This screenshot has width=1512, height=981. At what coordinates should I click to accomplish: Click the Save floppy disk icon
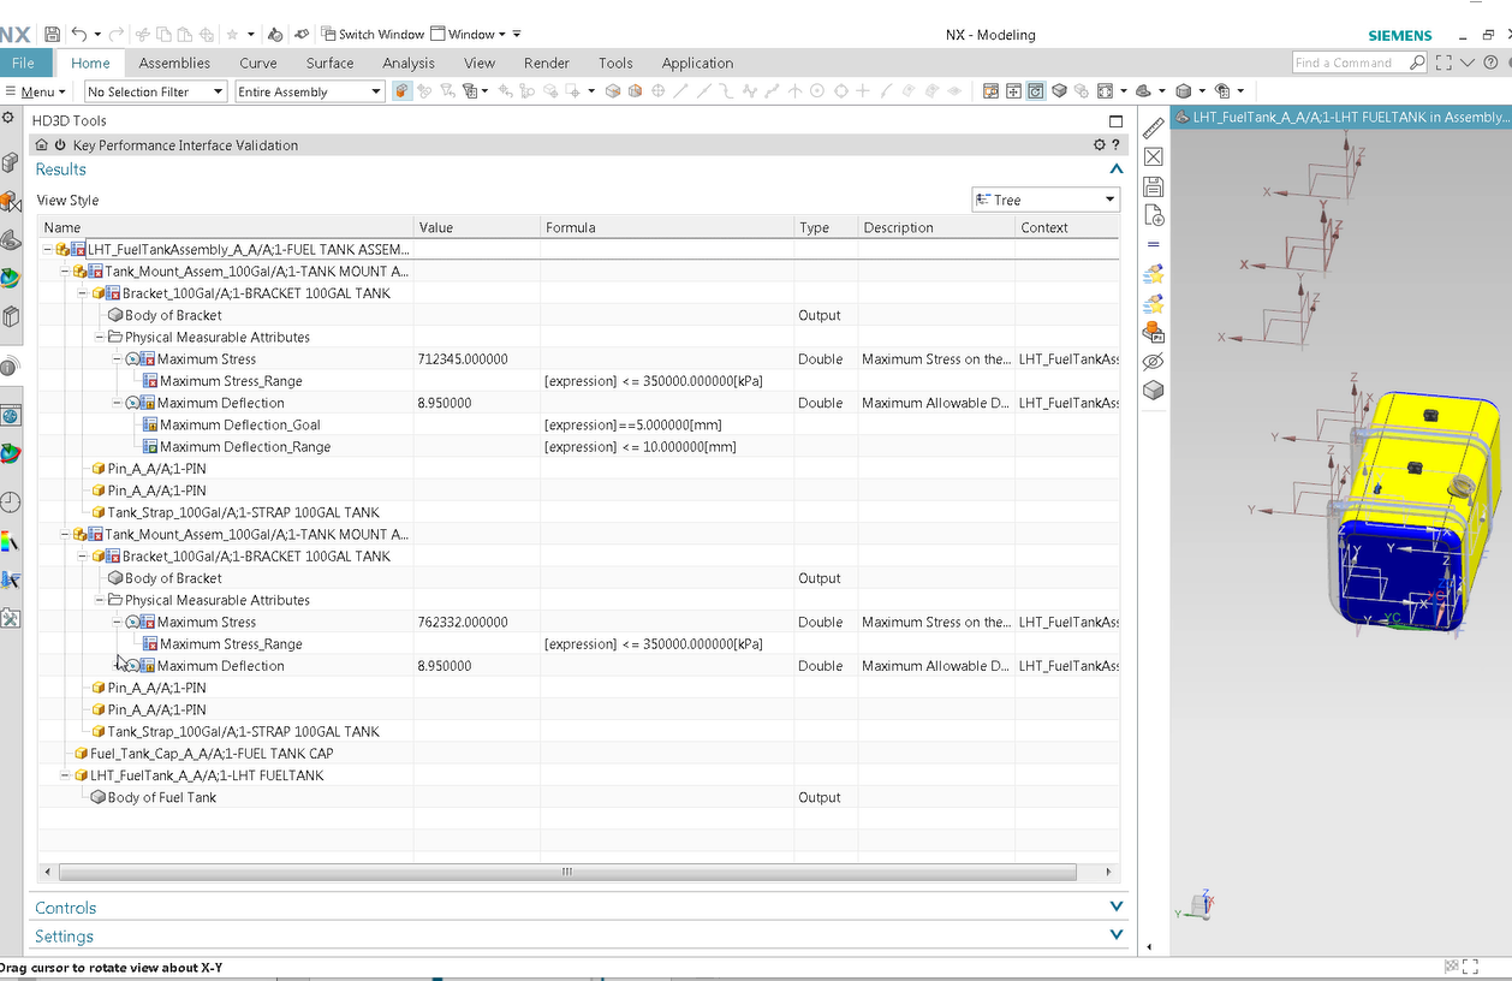[x=50, y=33]
